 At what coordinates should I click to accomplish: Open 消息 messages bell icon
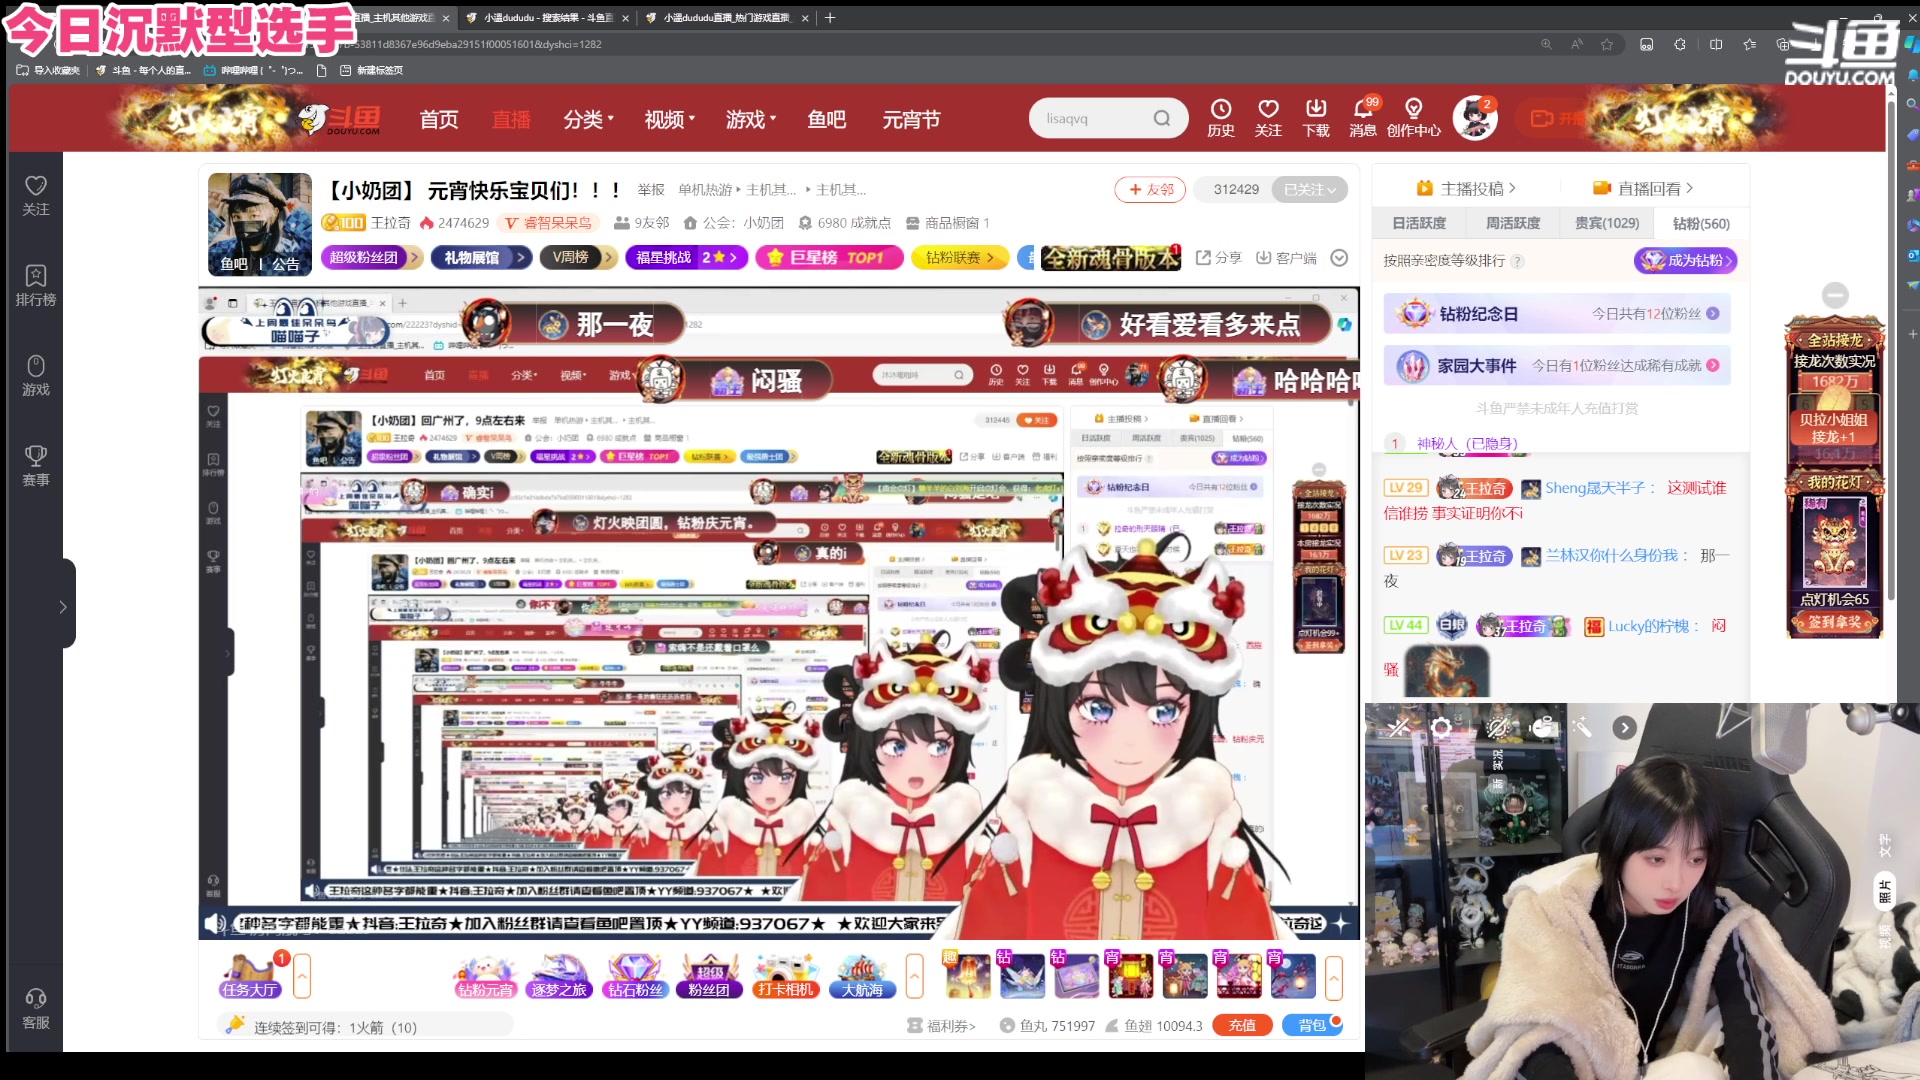point(1363,118)
